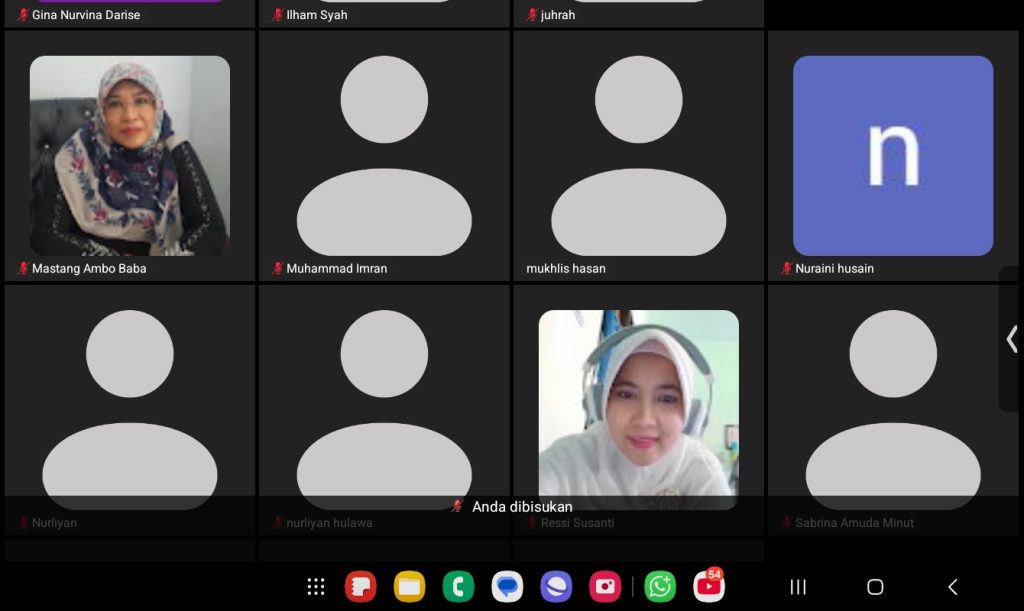The image size is (1024, 611).
Task: Tap the Recents navigation button
Action: (798, 587)
